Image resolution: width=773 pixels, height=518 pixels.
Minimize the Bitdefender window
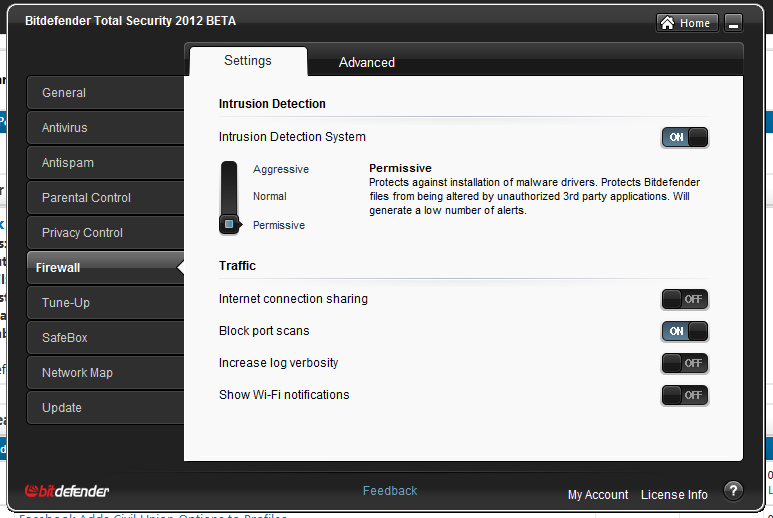coord(733,23)
